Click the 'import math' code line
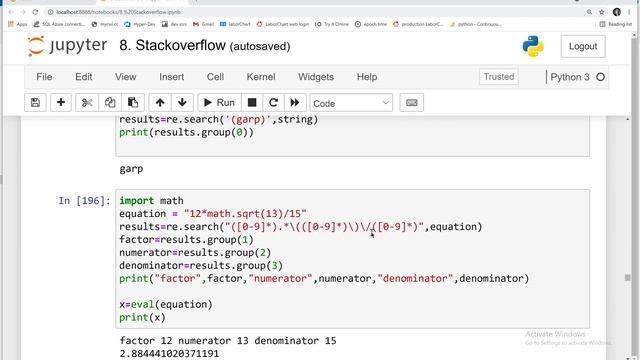The height and width of the screenshot is (360, 640). click(151, 200)
